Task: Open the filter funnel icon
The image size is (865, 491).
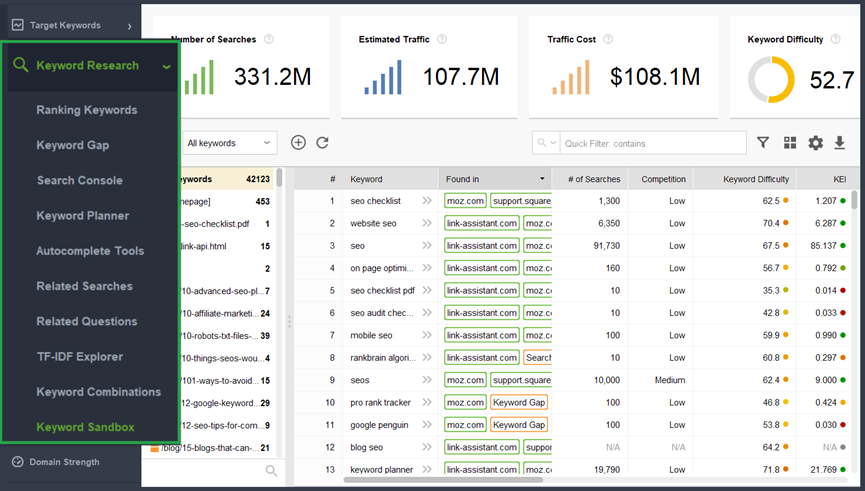Action: (x=763, y=143)
